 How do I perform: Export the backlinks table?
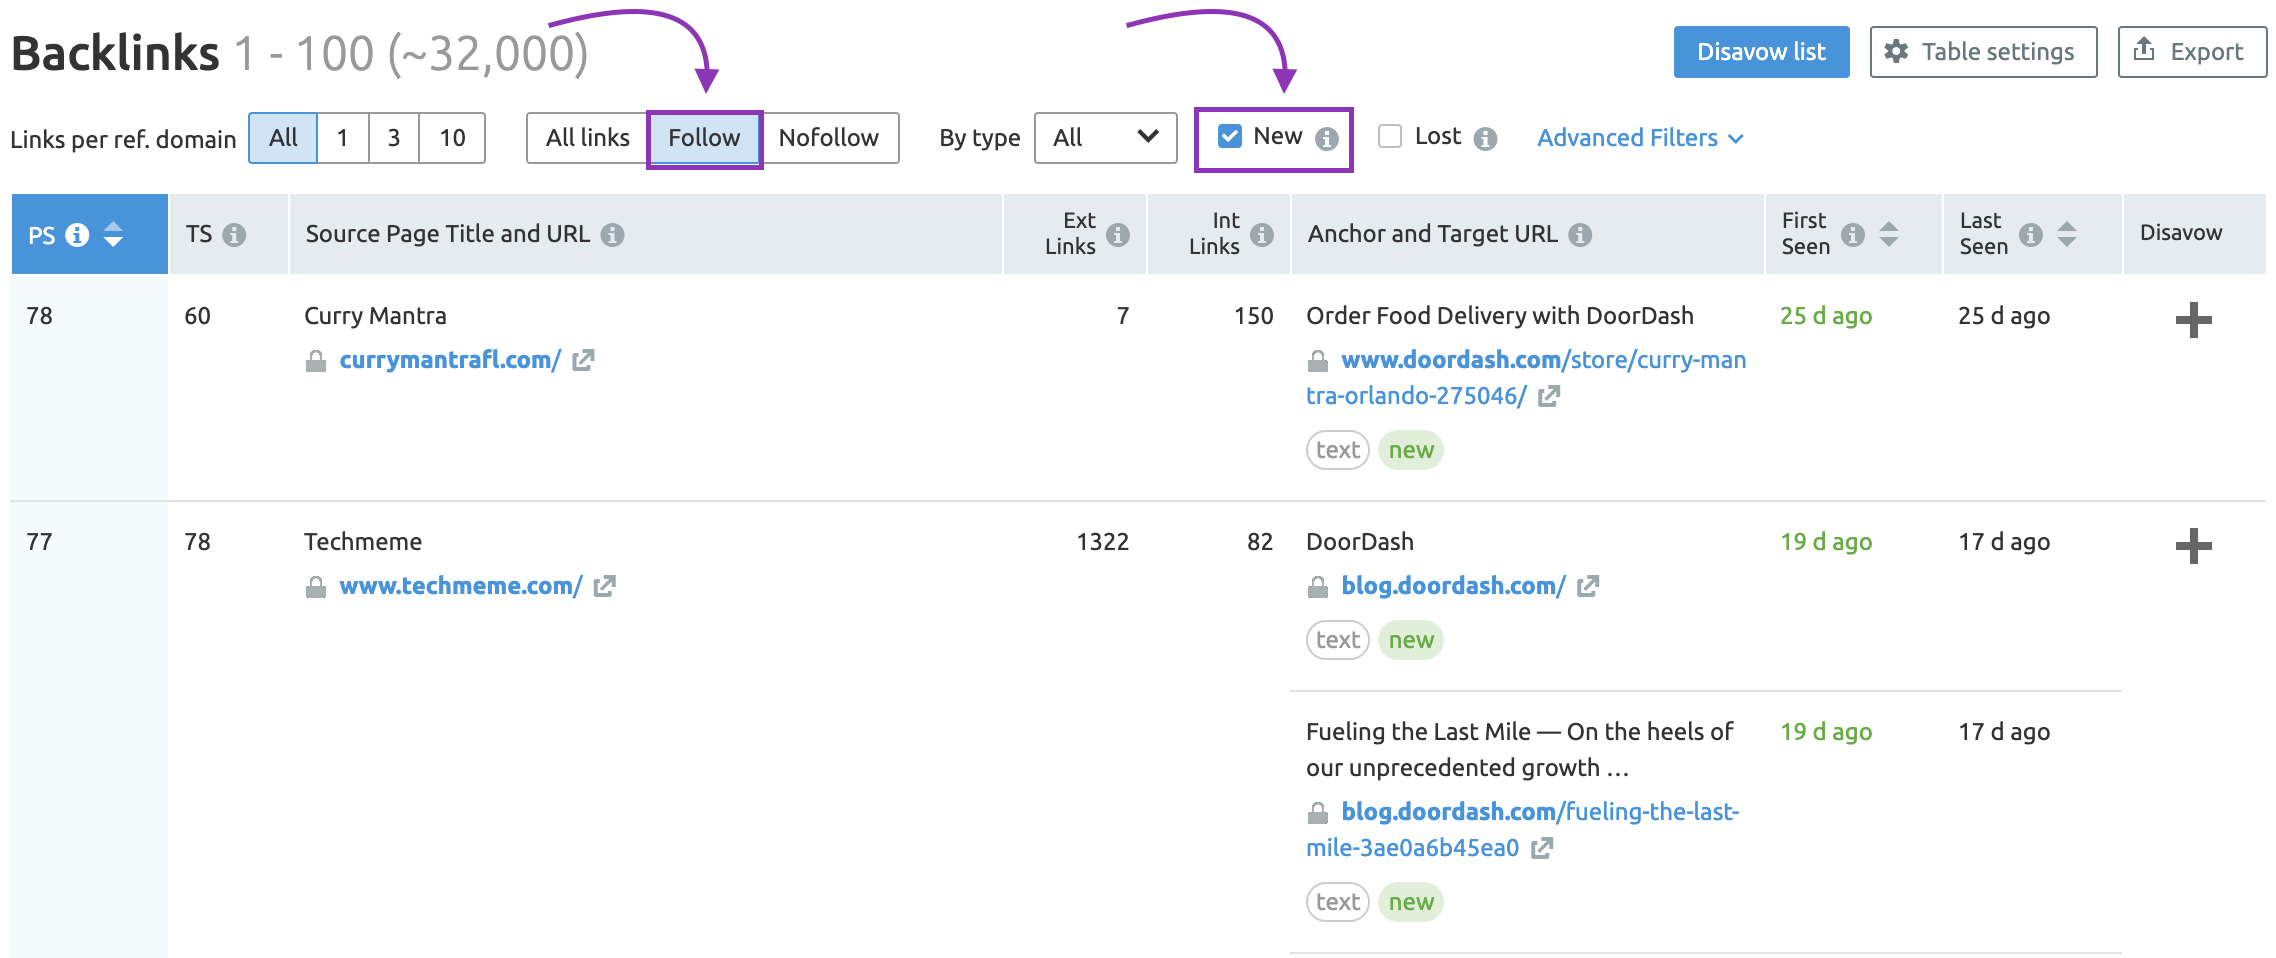[x=2192, y=52]
